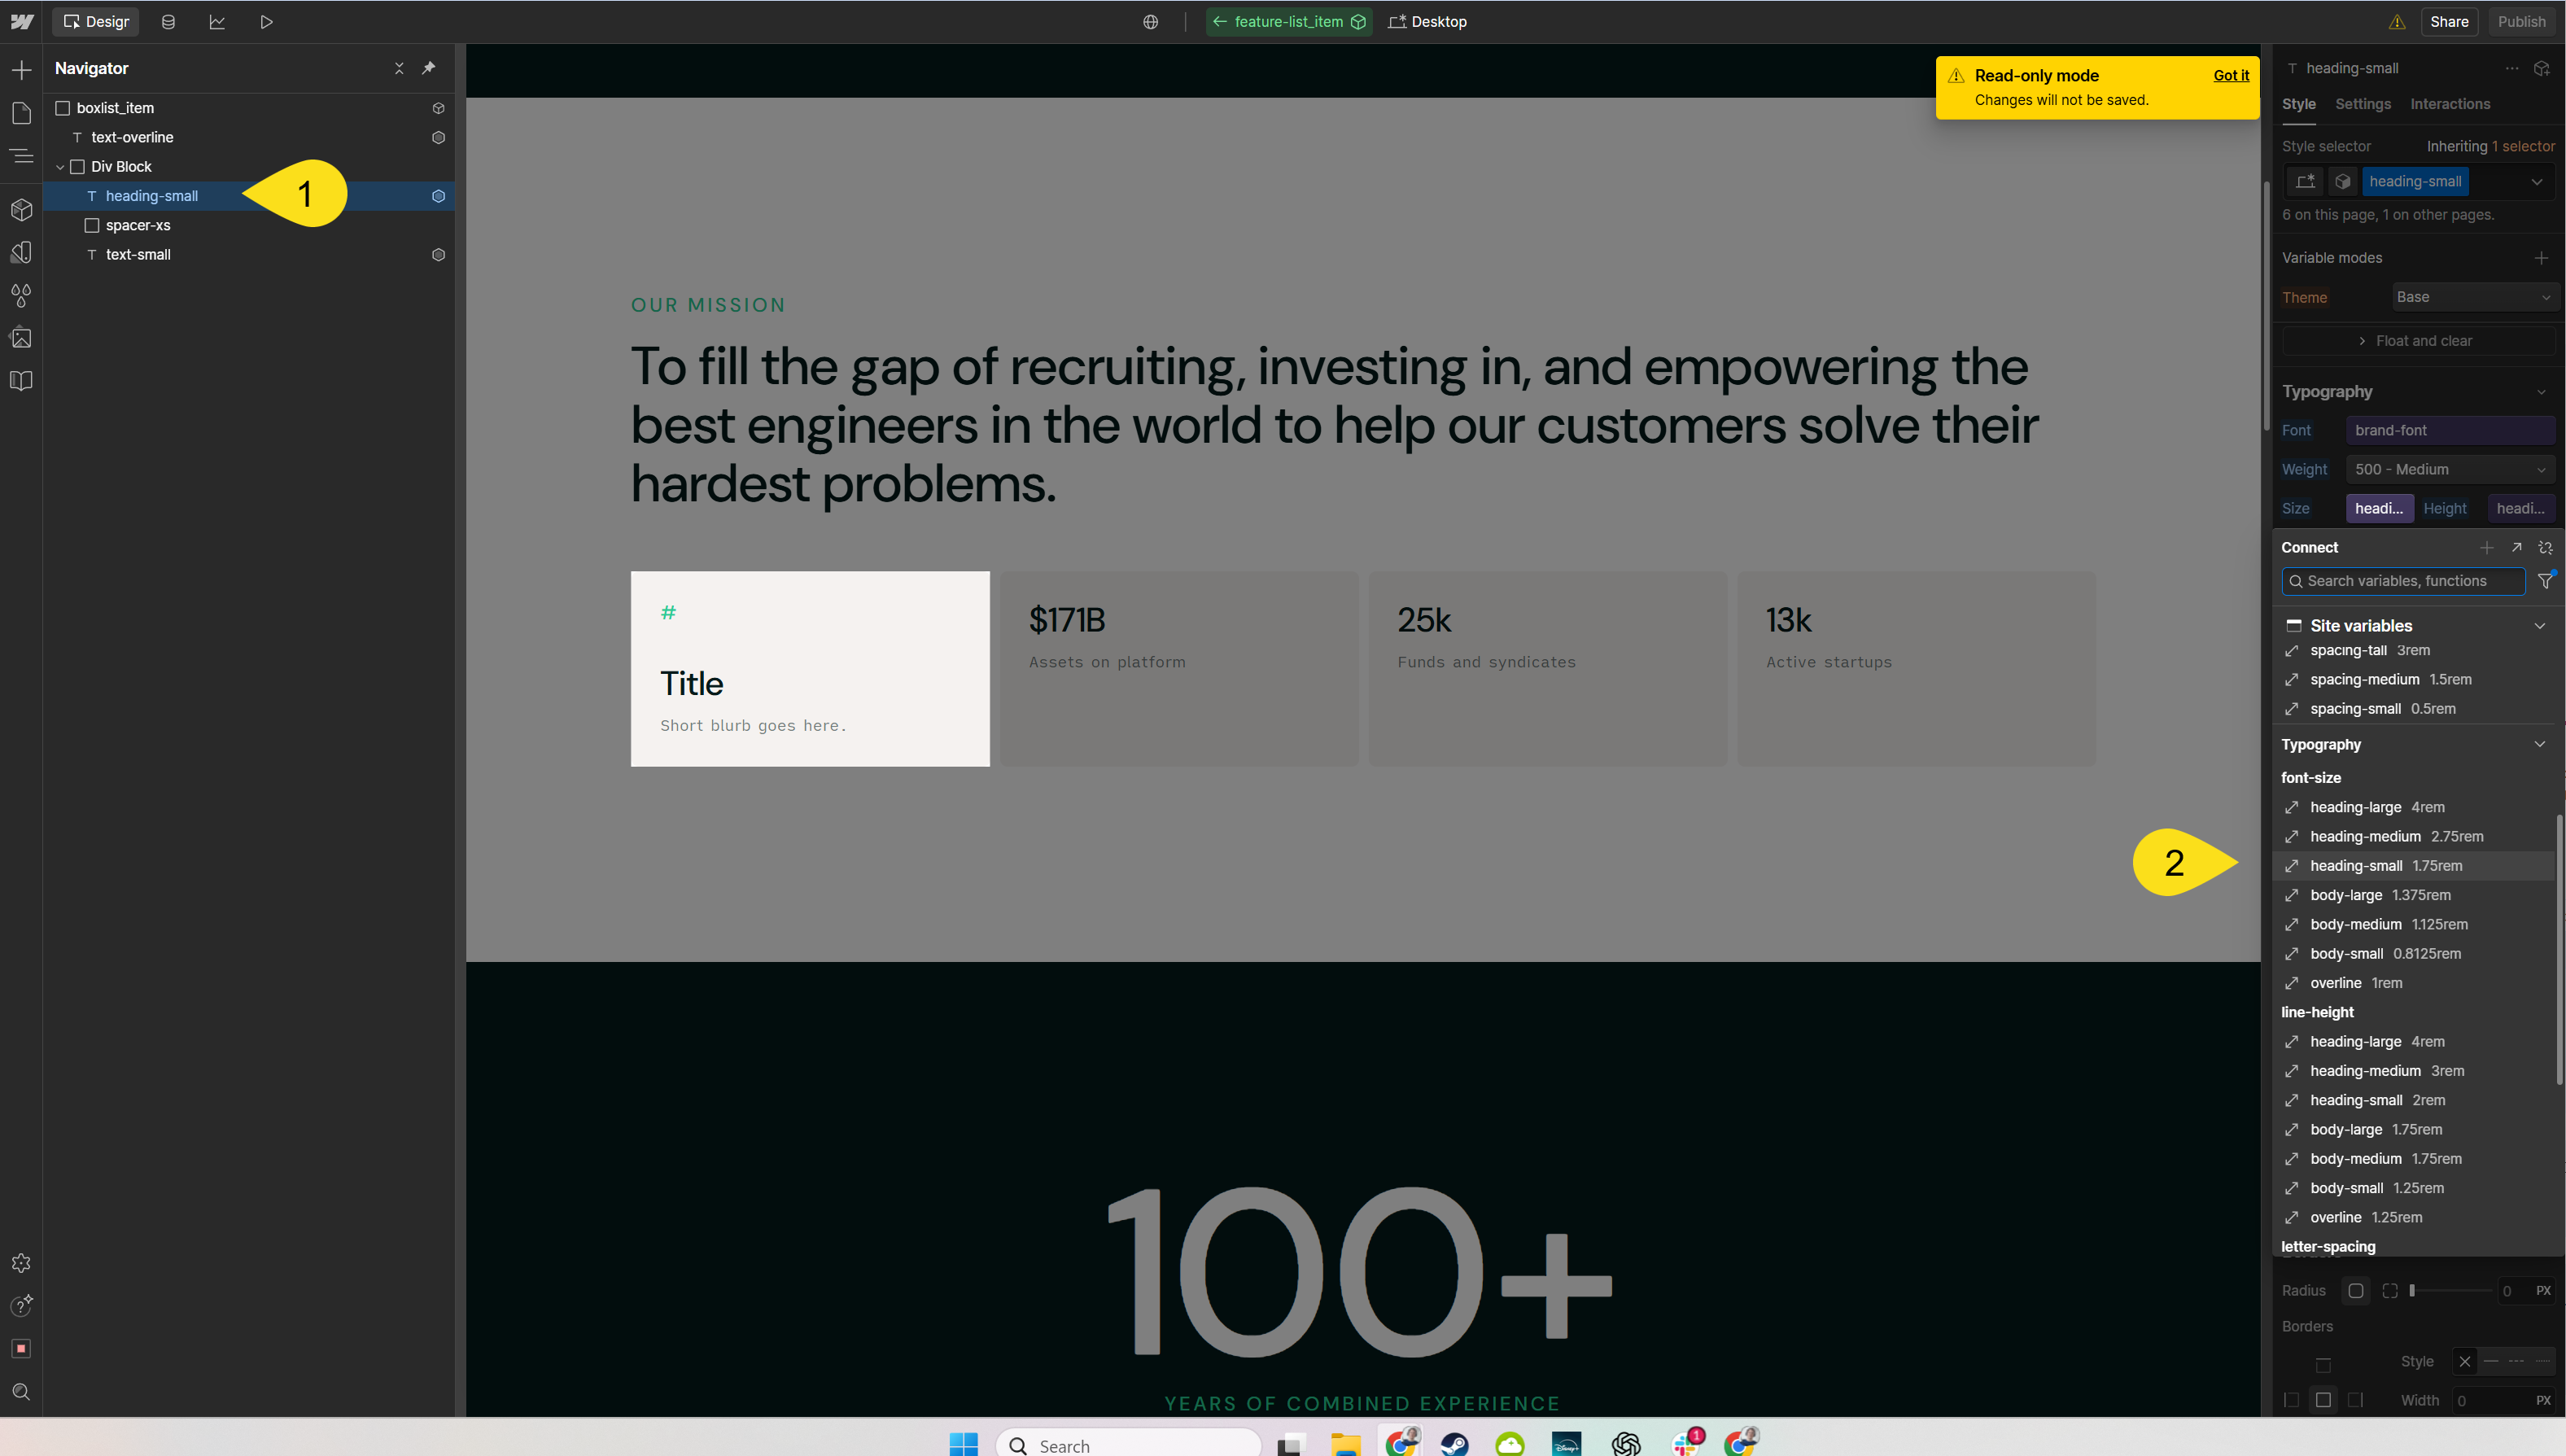Click the Connect variable filter icon
2566x1456 pixels.
[2545, 581]
